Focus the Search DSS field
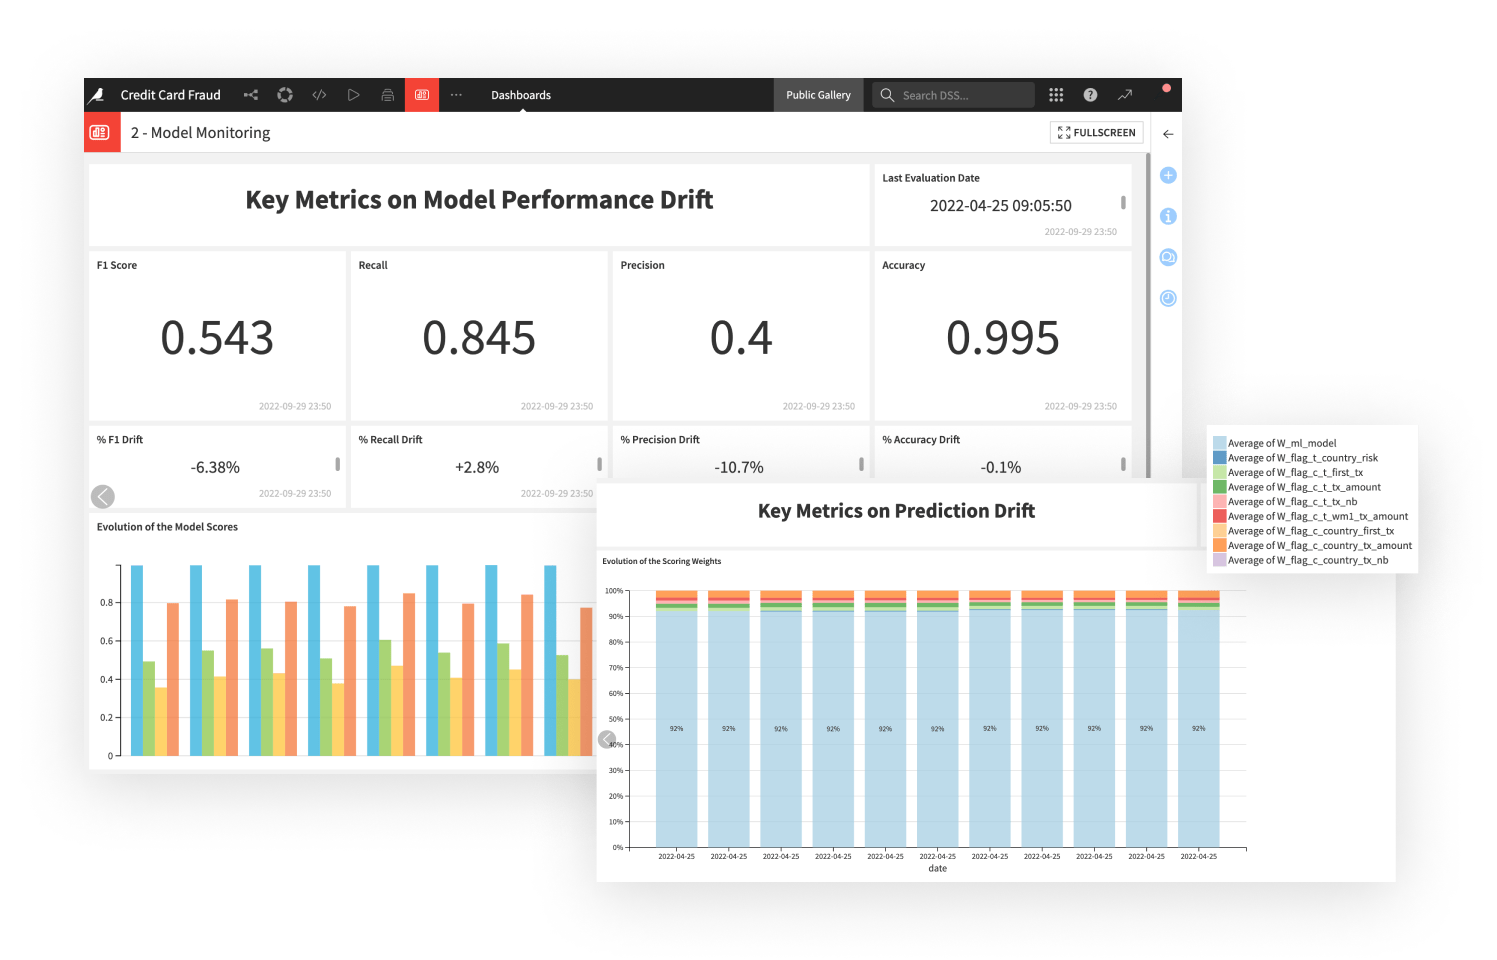 pyautogui.click(x=953, y=95)
